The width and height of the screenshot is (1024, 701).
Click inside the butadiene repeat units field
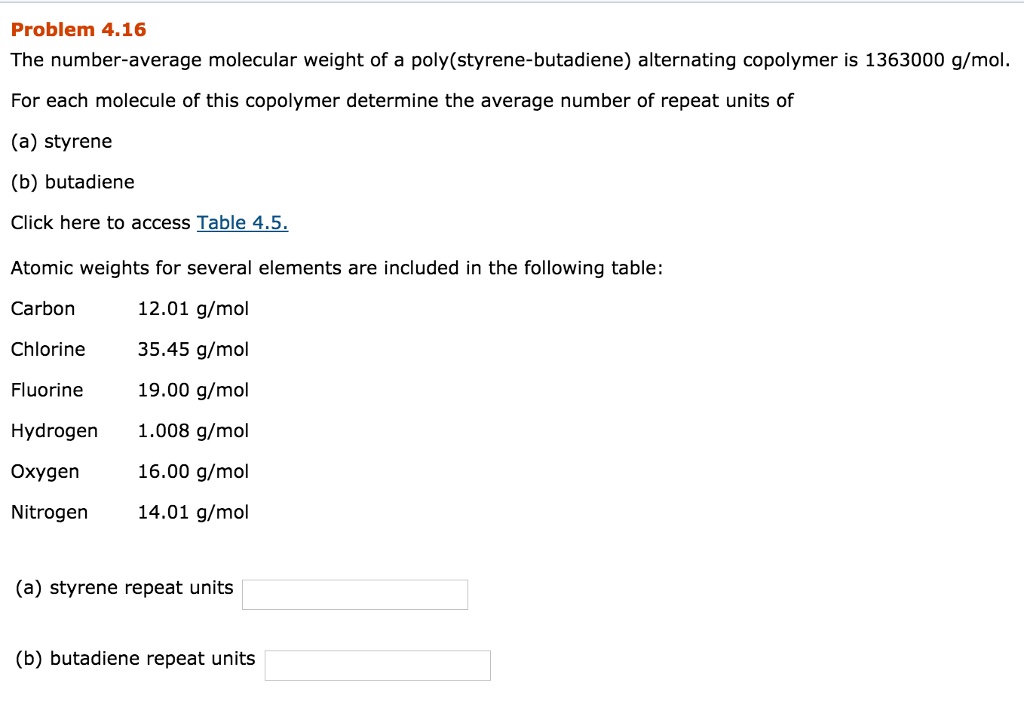point(377,665)
